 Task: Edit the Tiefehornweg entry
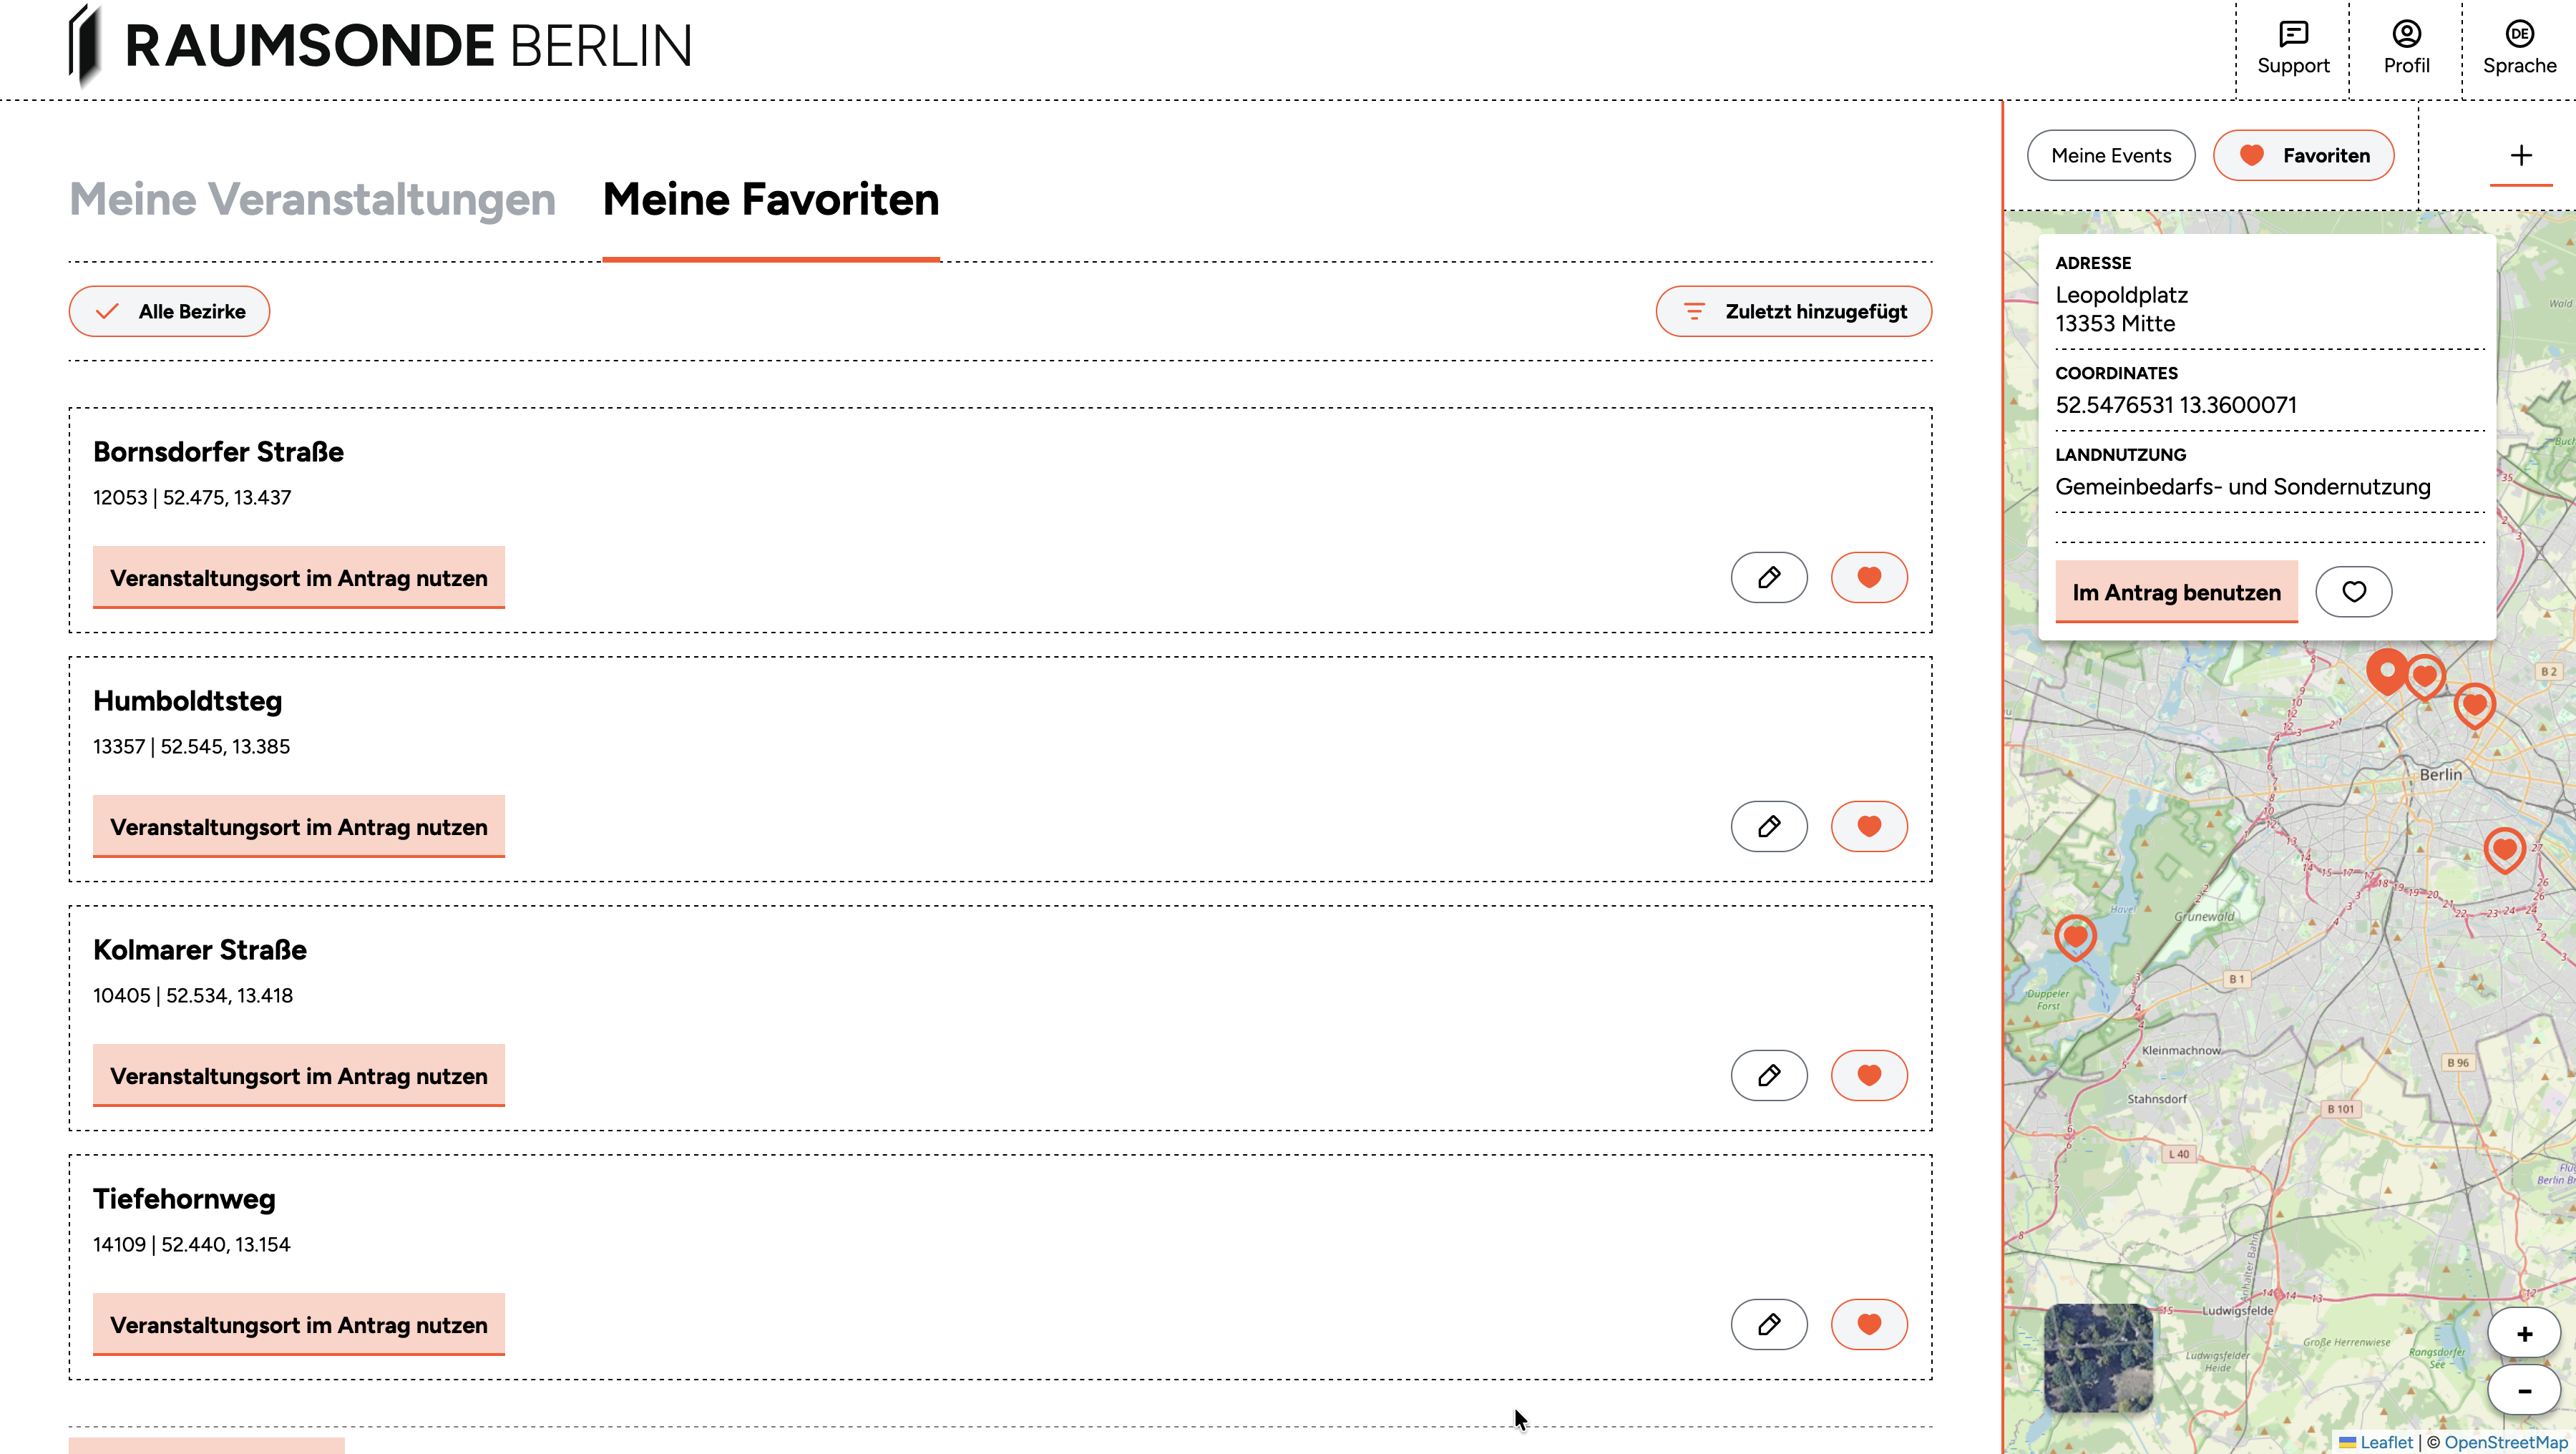[x=1768, y=1324]
